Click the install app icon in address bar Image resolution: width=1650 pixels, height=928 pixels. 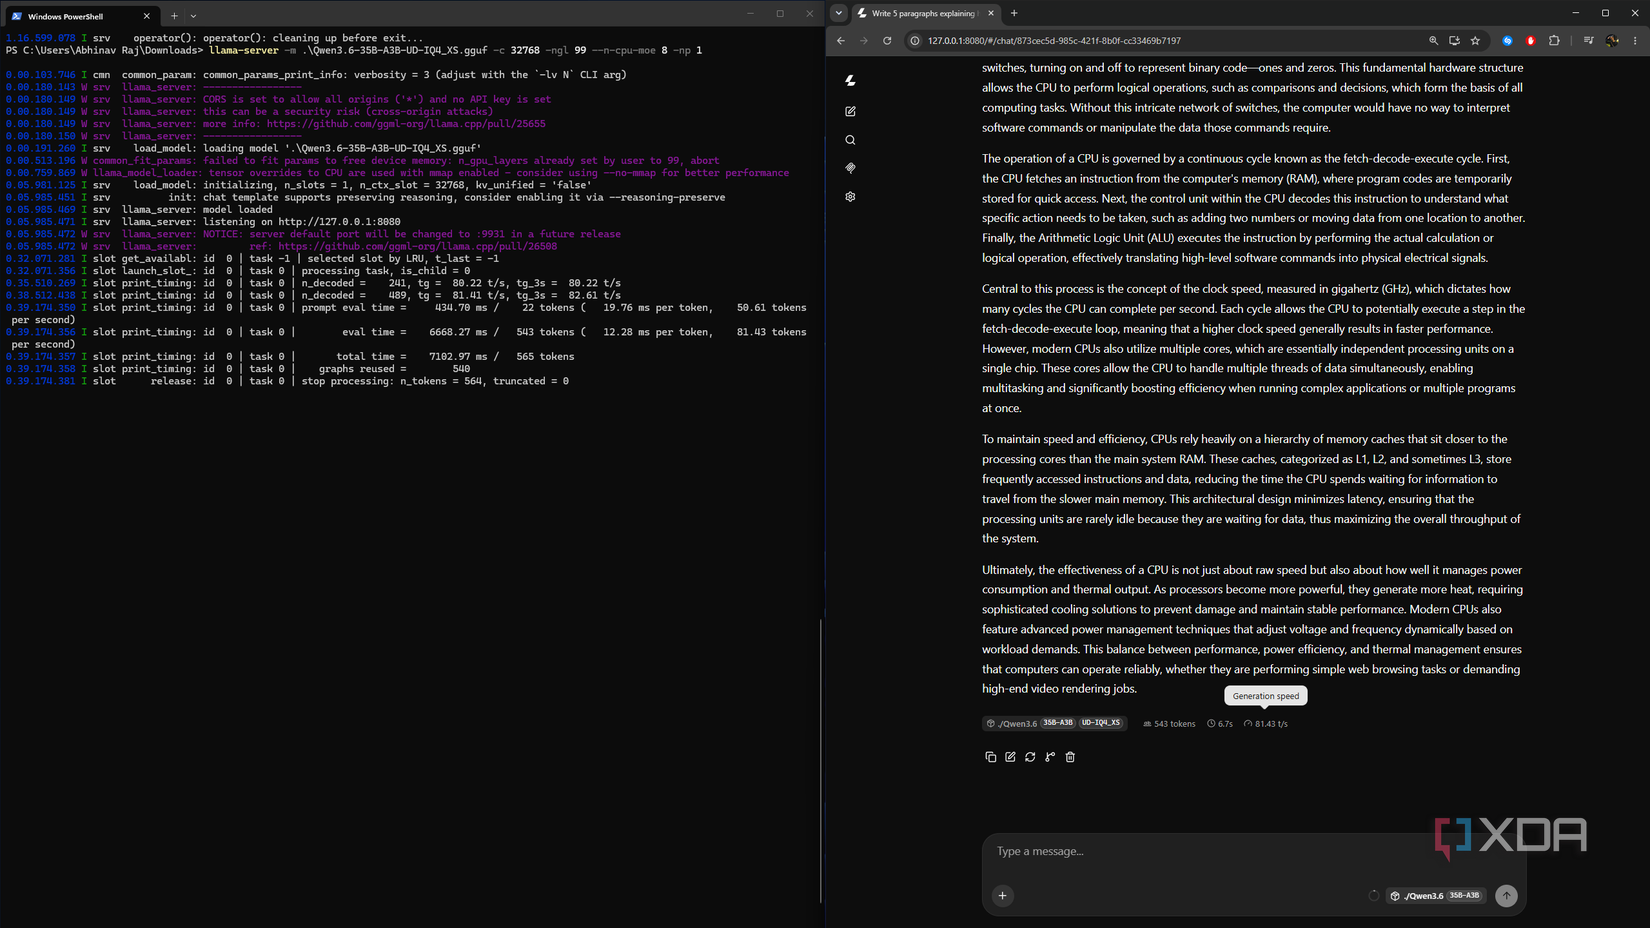coord(1454,41)
